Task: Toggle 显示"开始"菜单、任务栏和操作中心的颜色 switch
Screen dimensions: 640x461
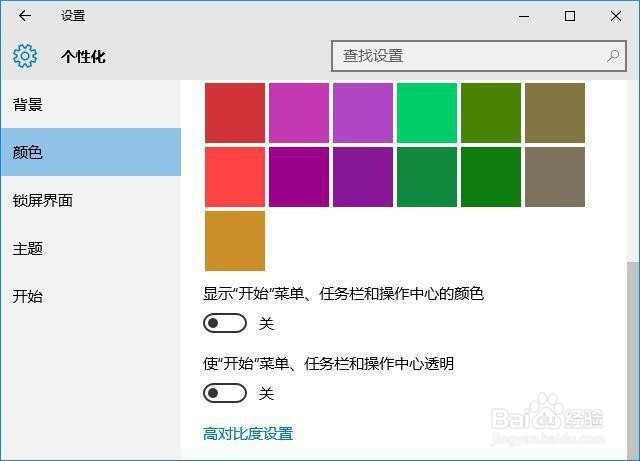Action: pyautogui.click(x=225, y=323)
